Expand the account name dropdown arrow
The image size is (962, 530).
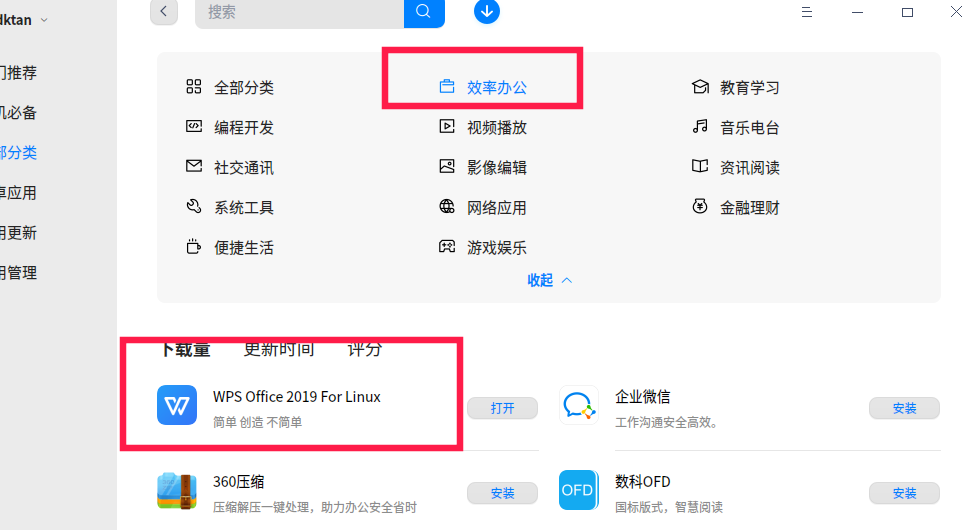click(x=44, y=20)
